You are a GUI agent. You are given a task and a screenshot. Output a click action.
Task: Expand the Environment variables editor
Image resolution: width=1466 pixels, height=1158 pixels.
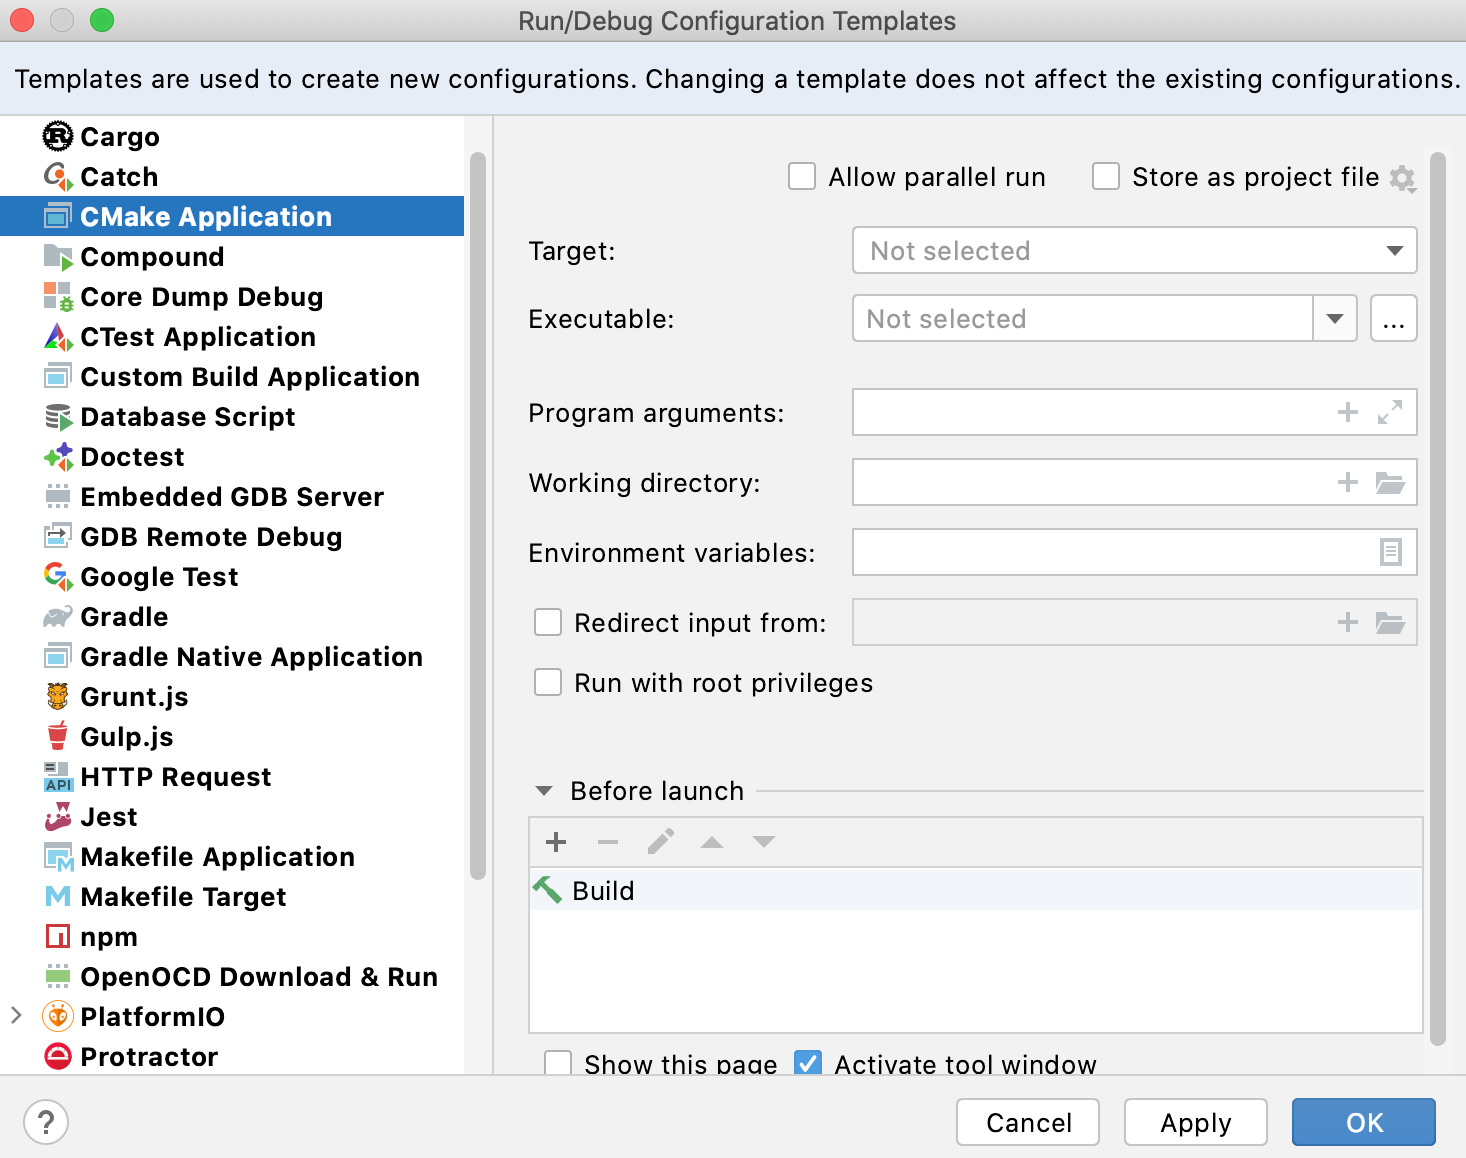point(1391,552)
